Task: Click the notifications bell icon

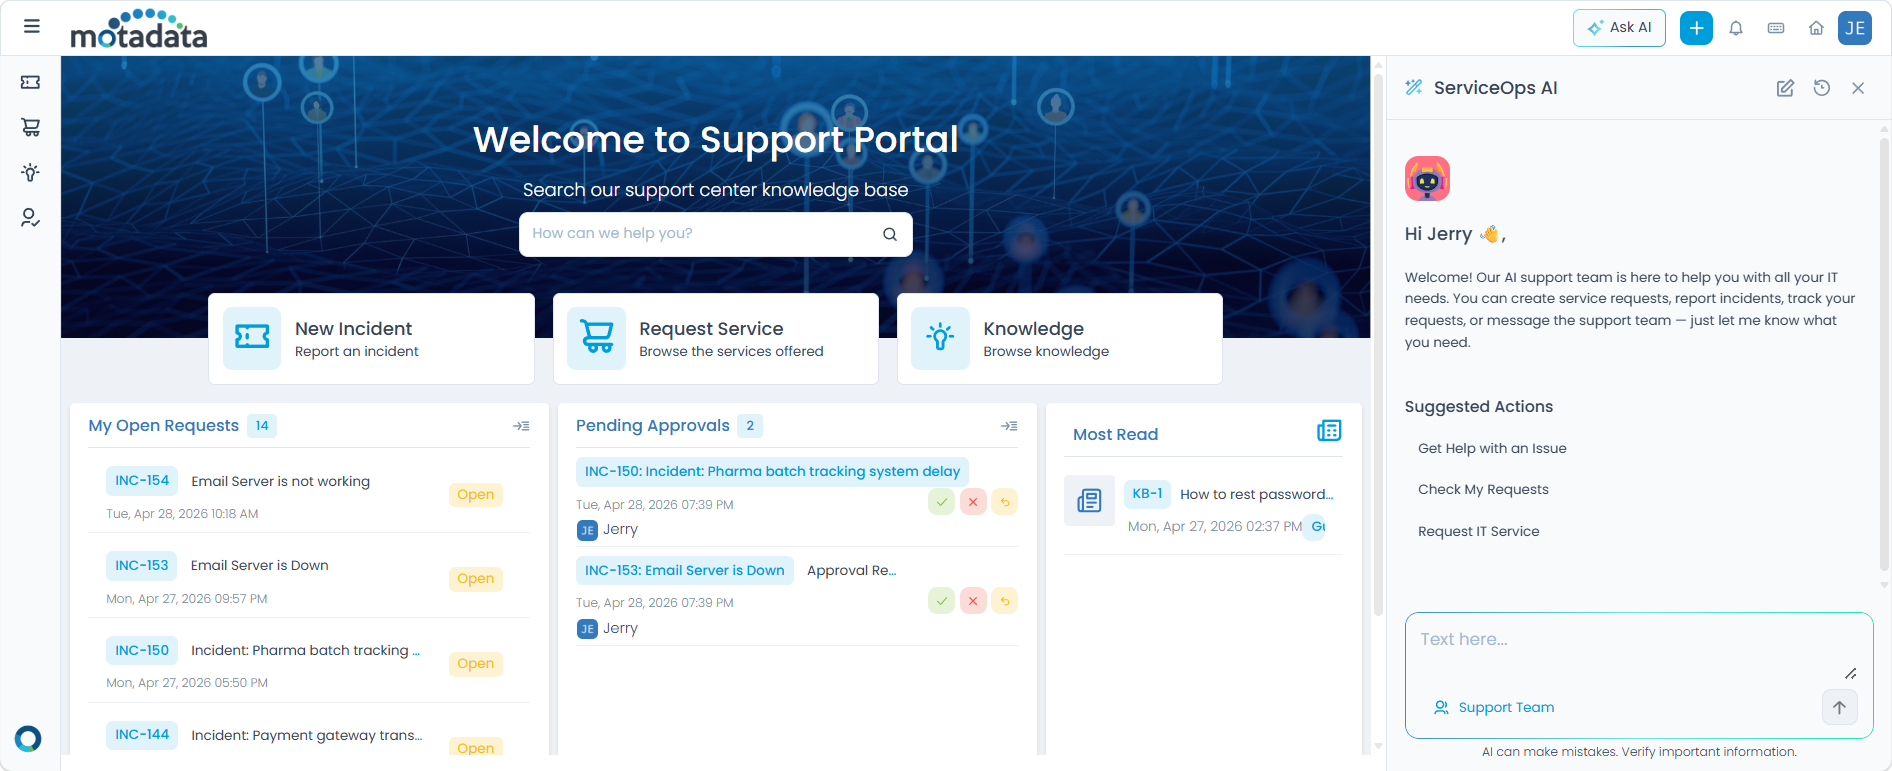Action: [x=1736, y=28]
